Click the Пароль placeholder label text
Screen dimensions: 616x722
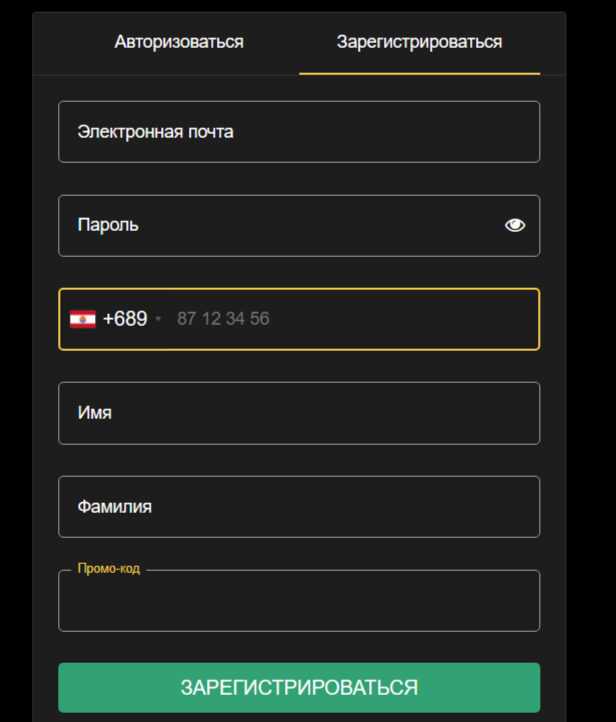point(108,225)
